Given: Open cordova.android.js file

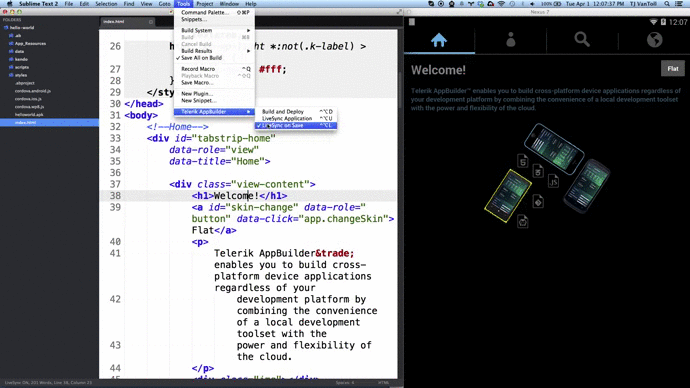Looking at the screenshot, I should click(x=33, y=91).
